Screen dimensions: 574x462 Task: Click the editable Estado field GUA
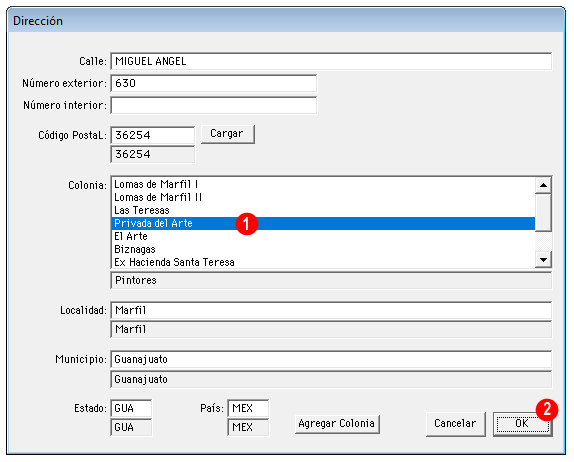pyautogui.click(x=131, y=408)
